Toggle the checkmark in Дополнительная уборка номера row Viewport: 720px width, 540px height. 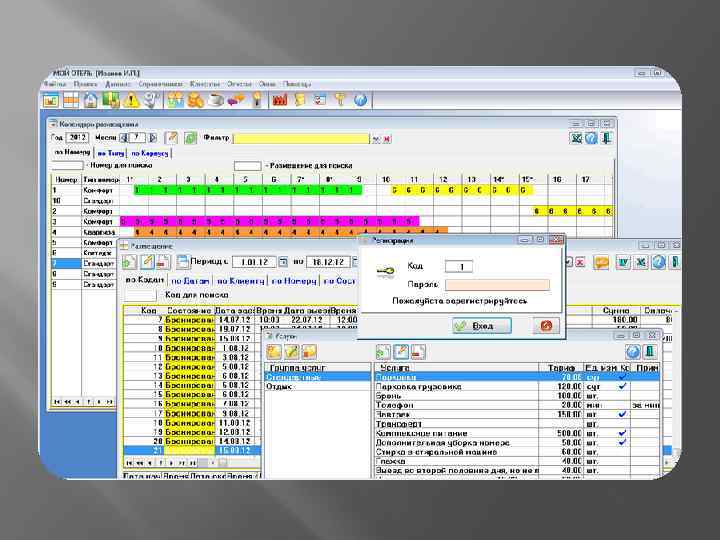[x=623, y=443]
